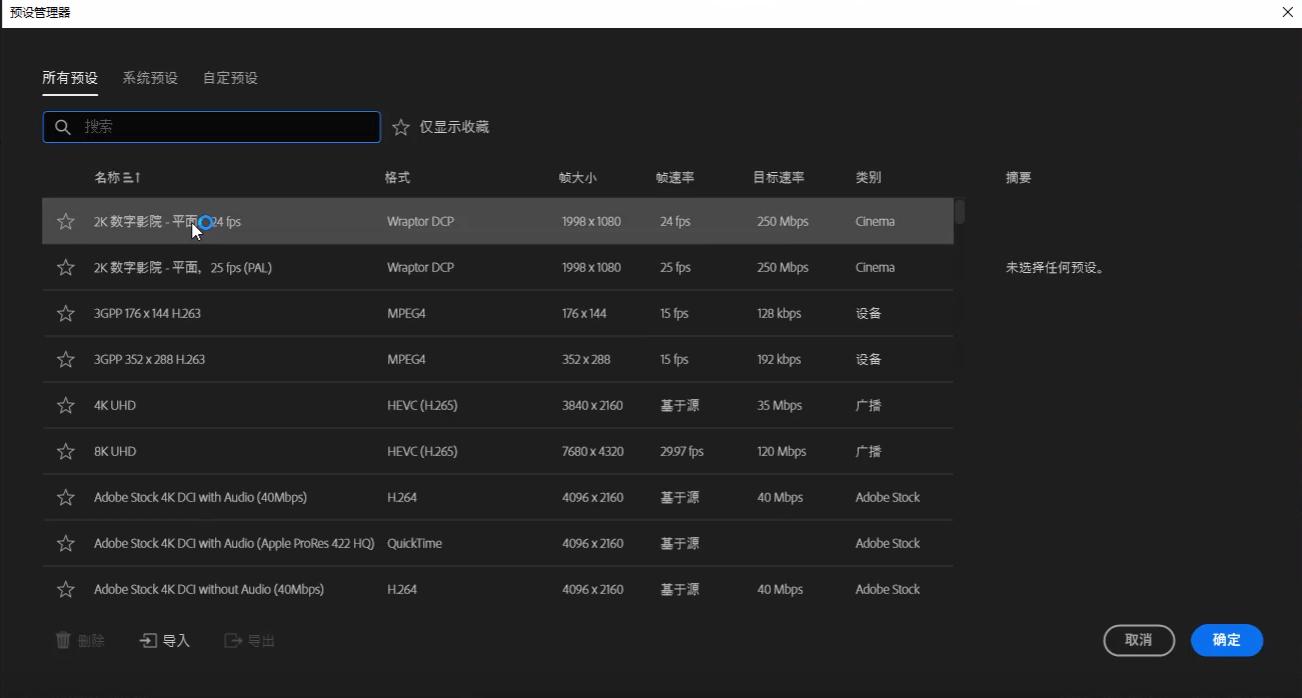Favorite the 4K UHD preset star
Viewport: 1302px width, 698px height.
click(65, 405)
